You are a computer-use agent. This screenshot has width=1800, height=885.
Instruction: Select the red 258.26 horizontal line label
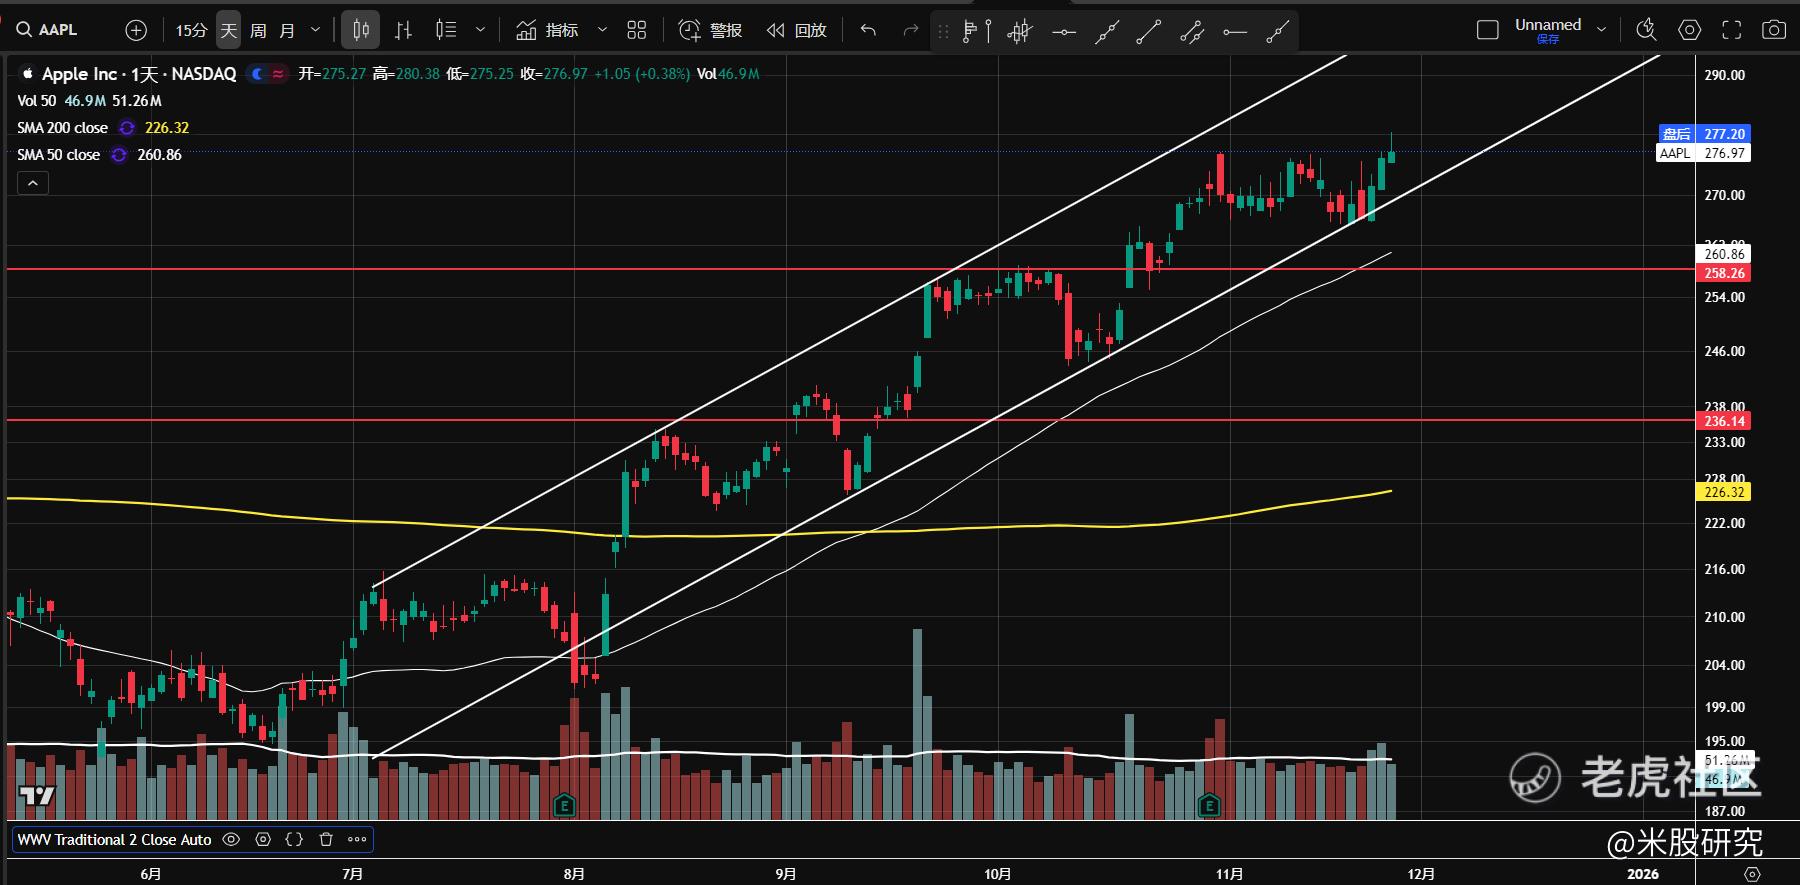point(1724,273)
